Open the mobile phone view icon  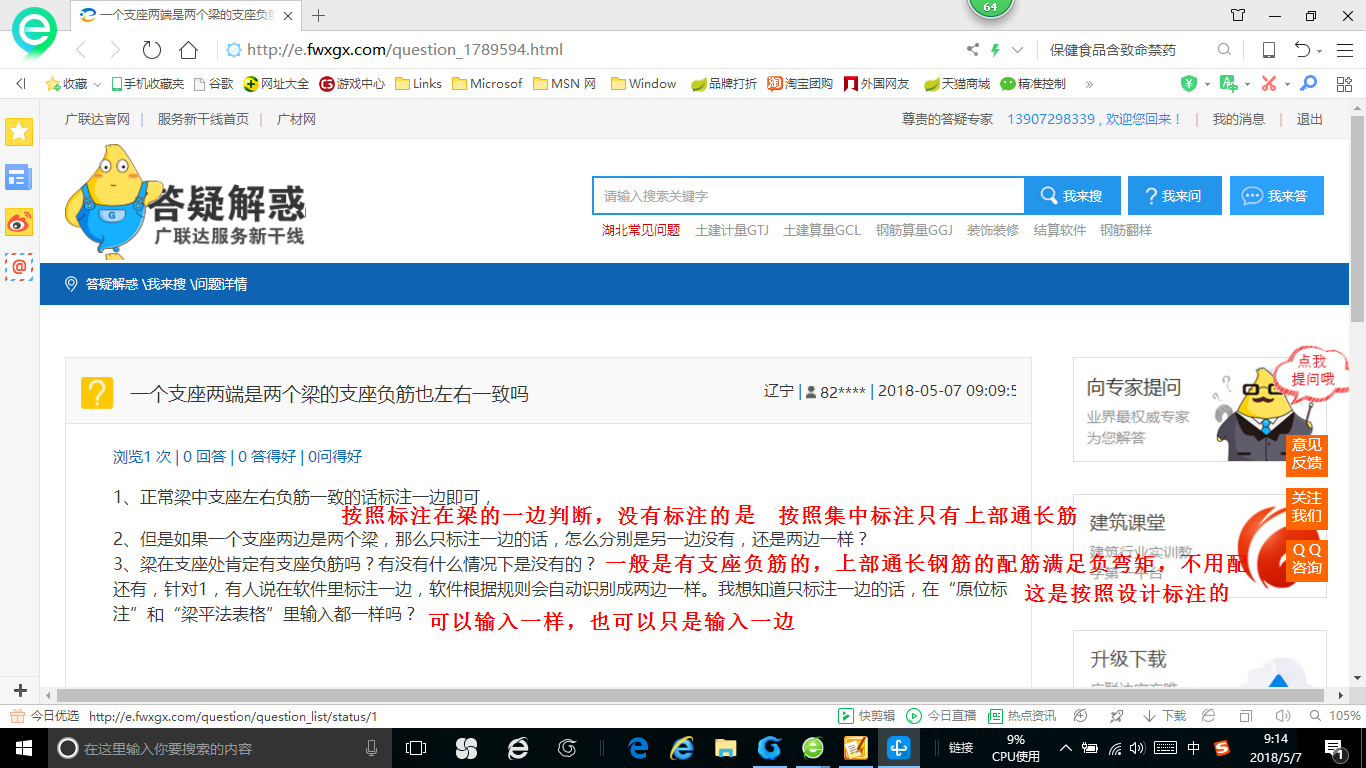(x=1269, y=50)
